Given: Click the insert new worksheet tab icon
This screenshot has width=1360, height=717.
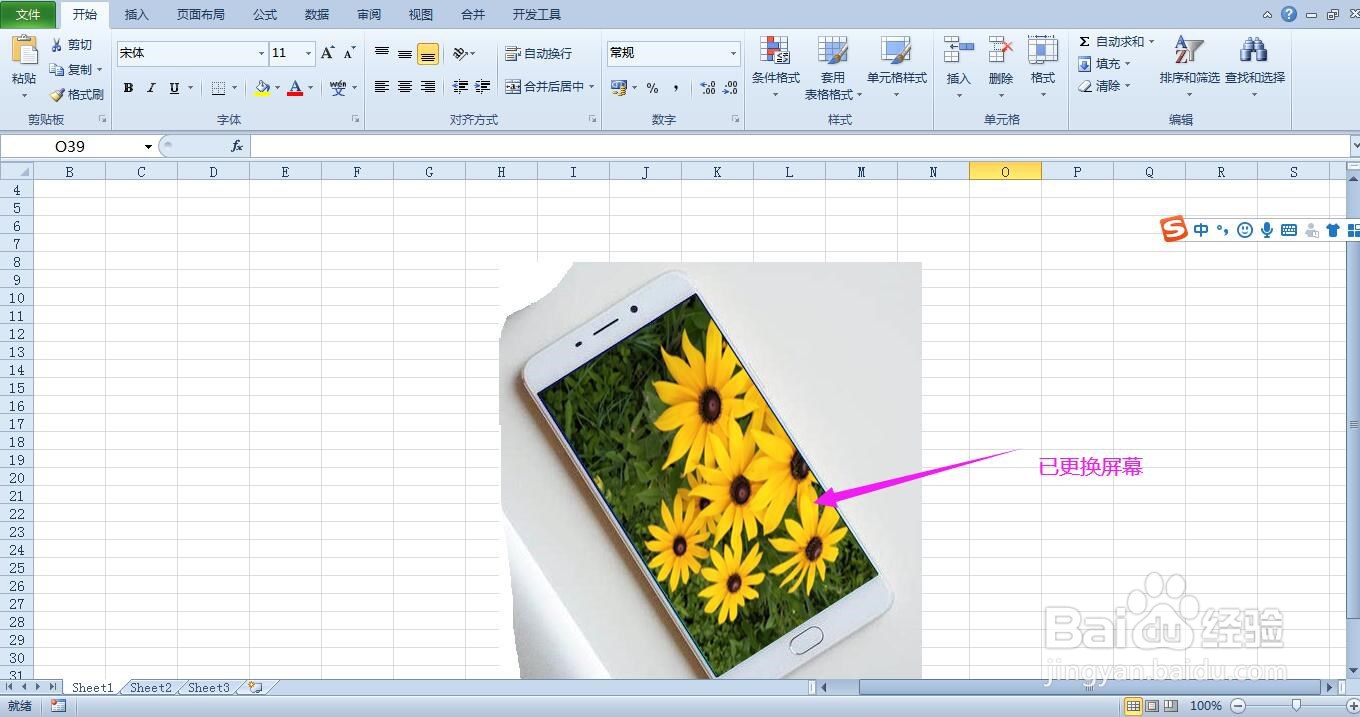Looking at the screenshot, I should (x=256, y=687).
